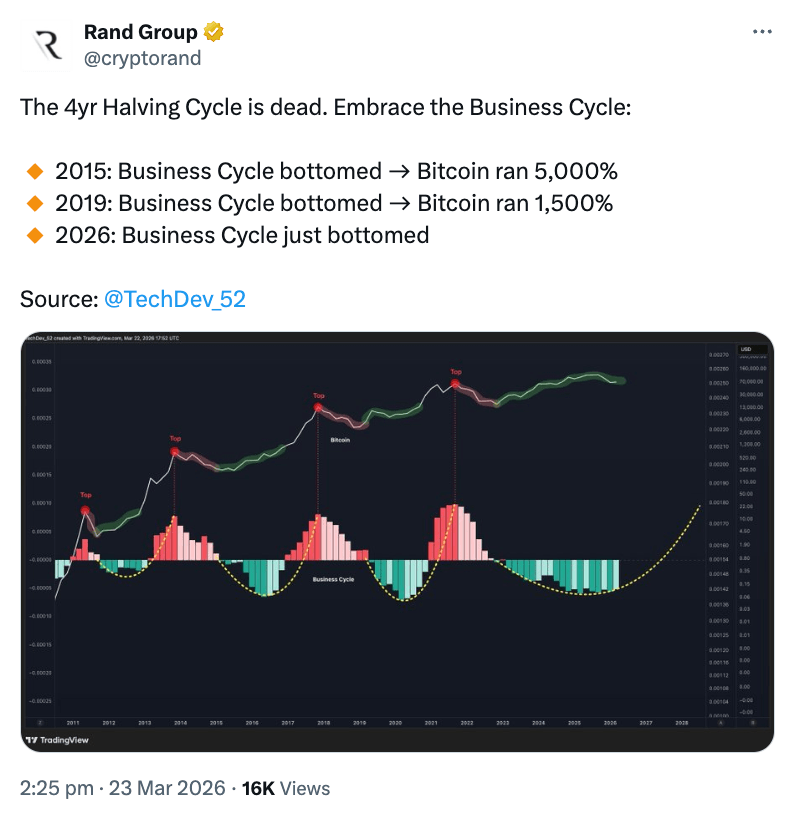Click the red Top marker near 2014

click(x=175, y=451)
